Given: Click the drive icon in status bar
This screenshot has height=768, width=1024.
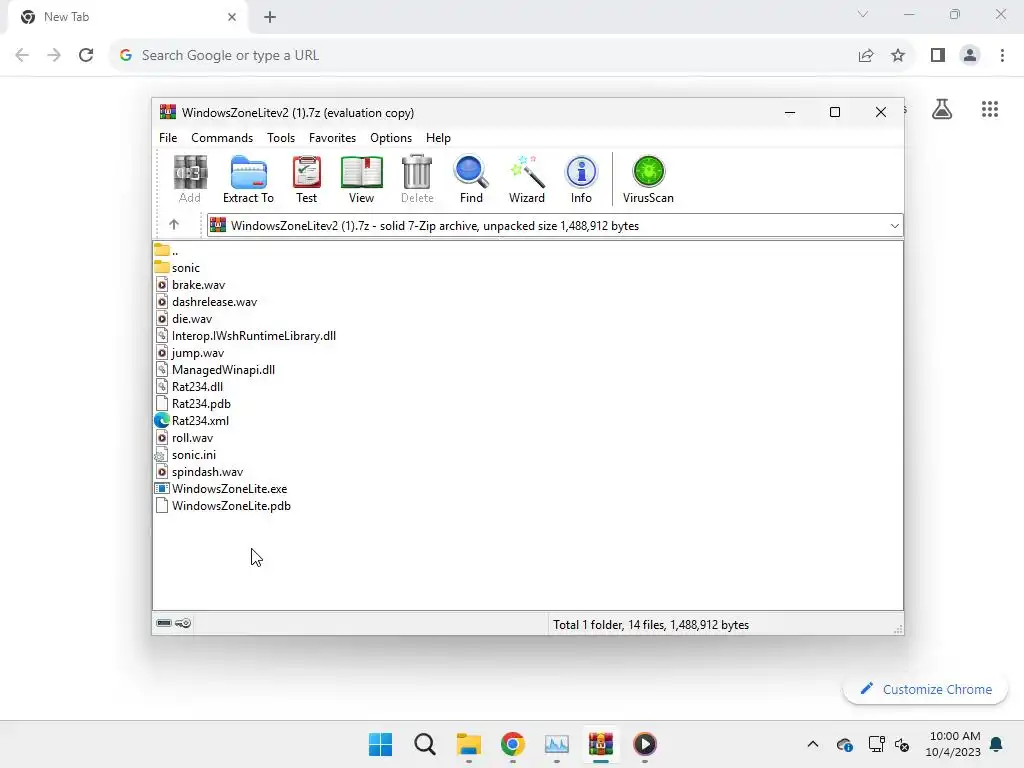Looking at the screenshot, I should pyautogui.click(x=164, y=623).
